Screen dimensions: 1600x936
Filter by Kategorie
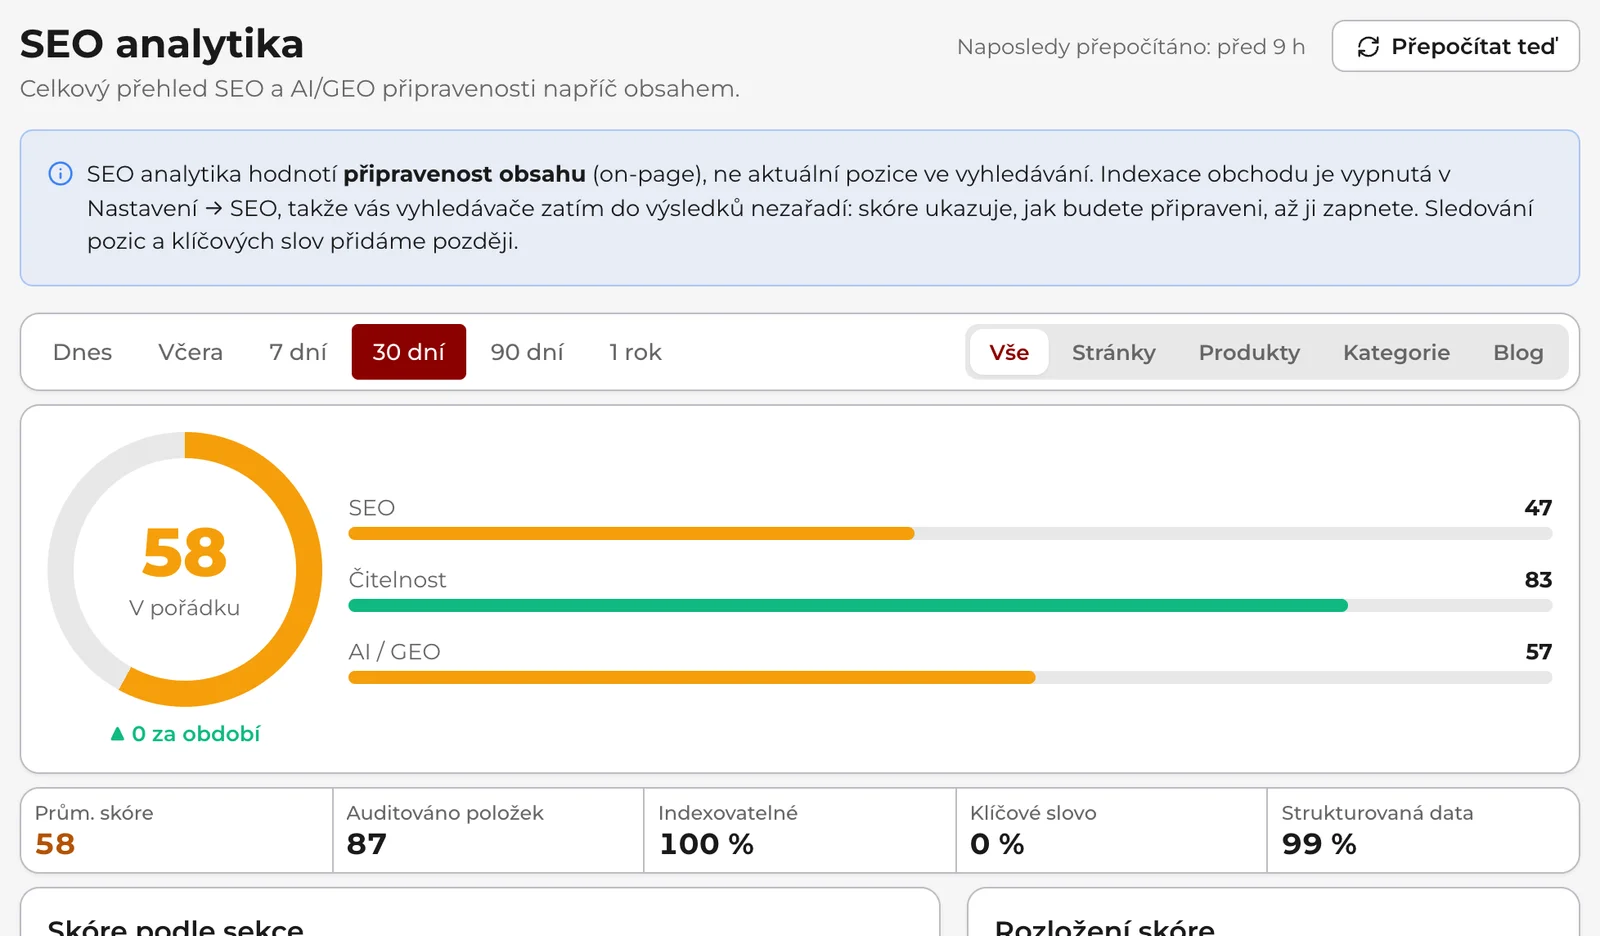pyautogui.click(x=1396, y=352)
